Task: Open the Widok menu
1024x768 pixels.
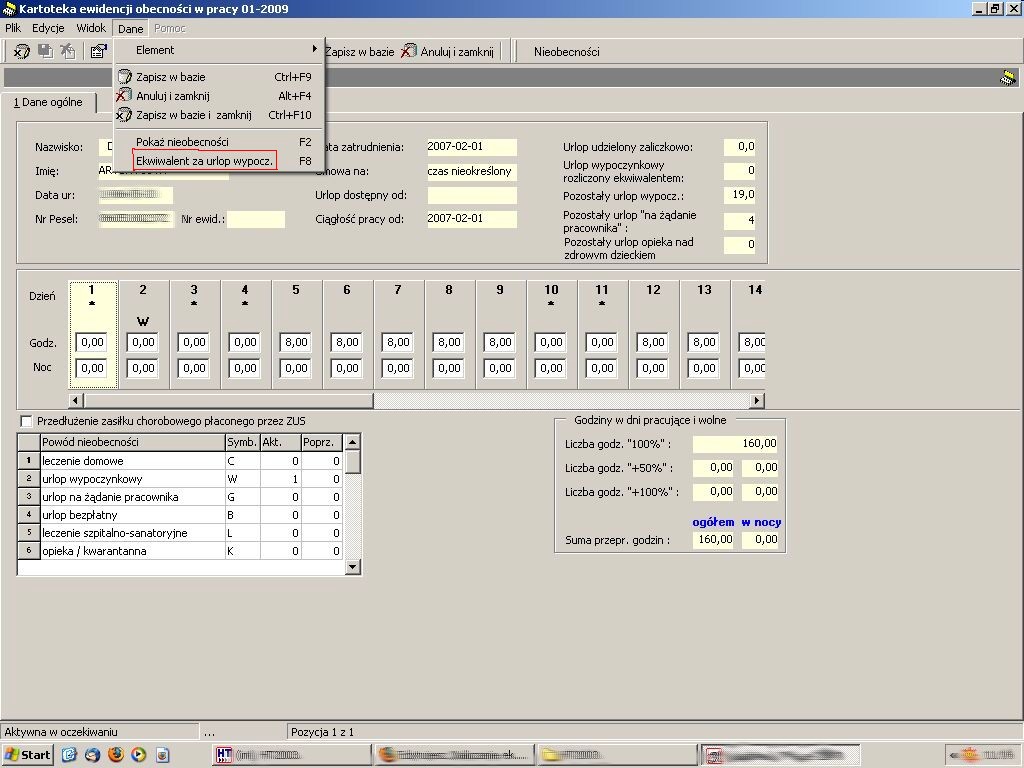Action: (91, 28)
